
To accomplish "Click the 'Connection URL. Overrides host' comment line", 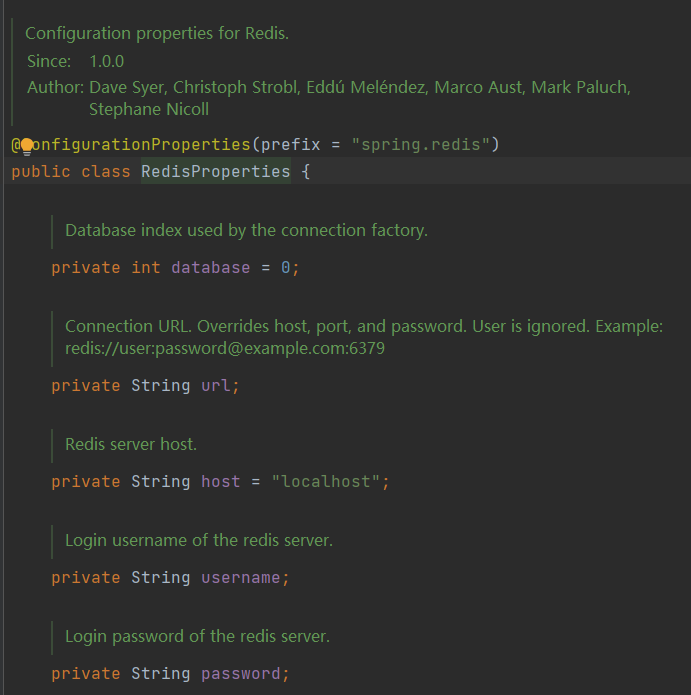I will tap(364, 327).
